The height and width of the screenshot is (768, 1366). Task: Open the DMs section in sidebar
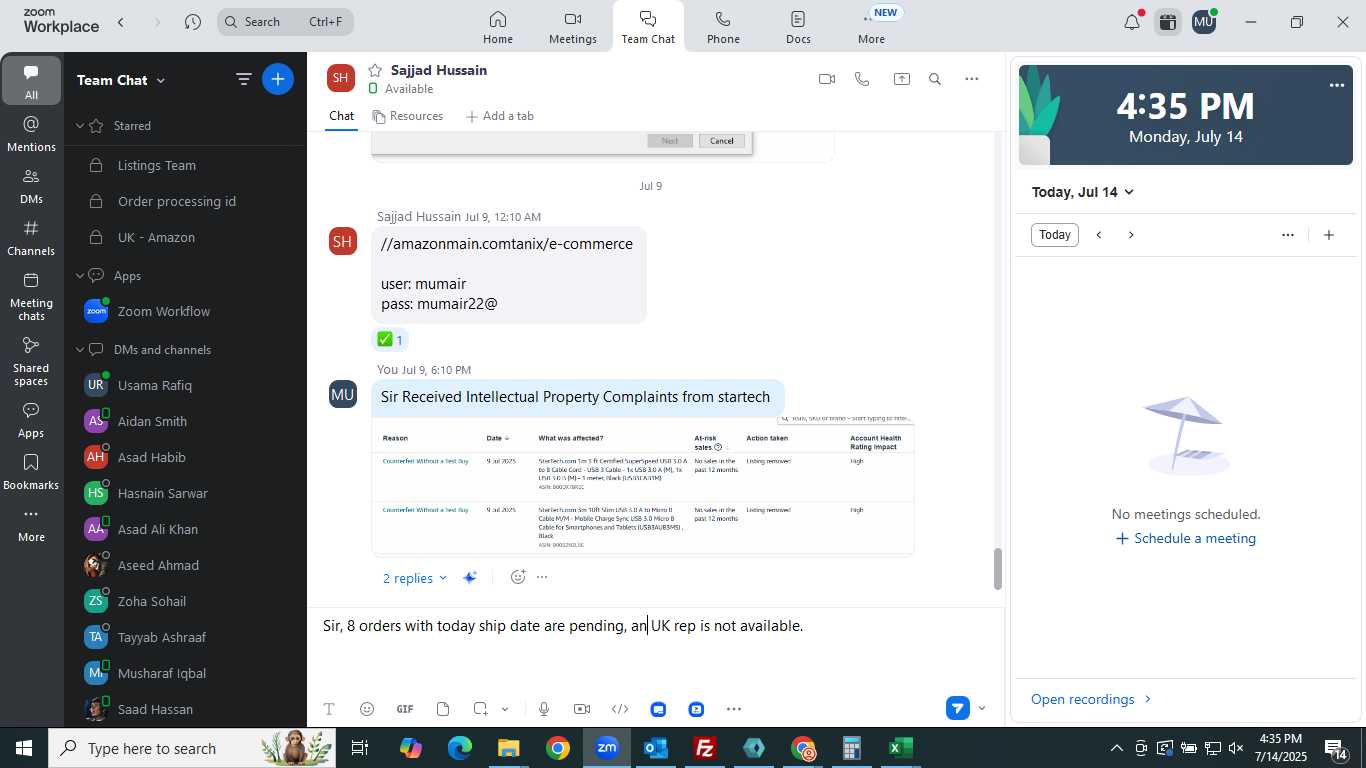31,185
